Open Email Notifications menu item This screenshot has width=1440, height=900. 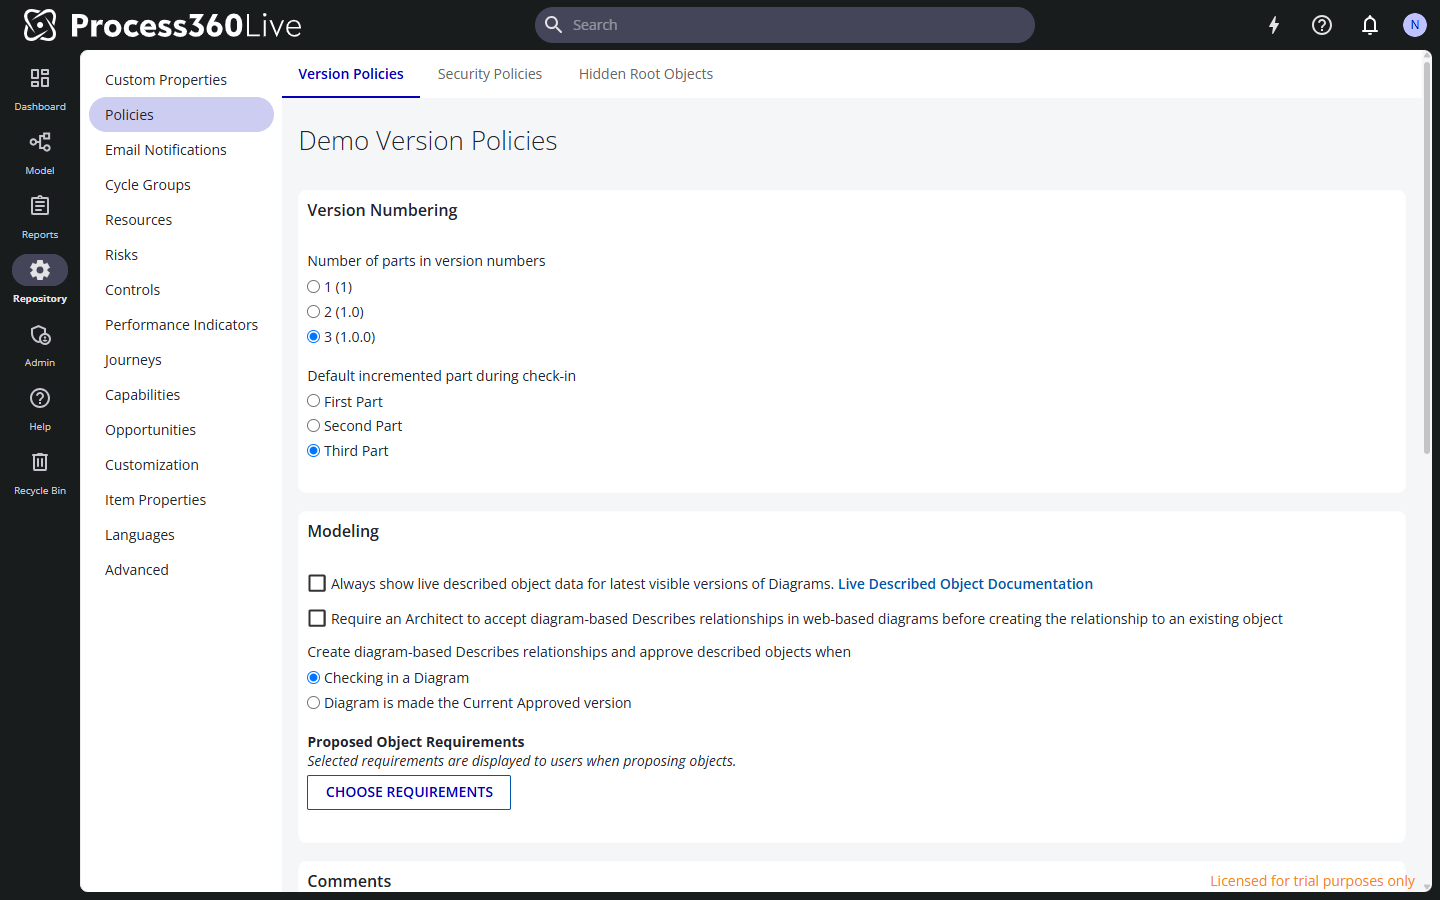click(x=181, y=150)
